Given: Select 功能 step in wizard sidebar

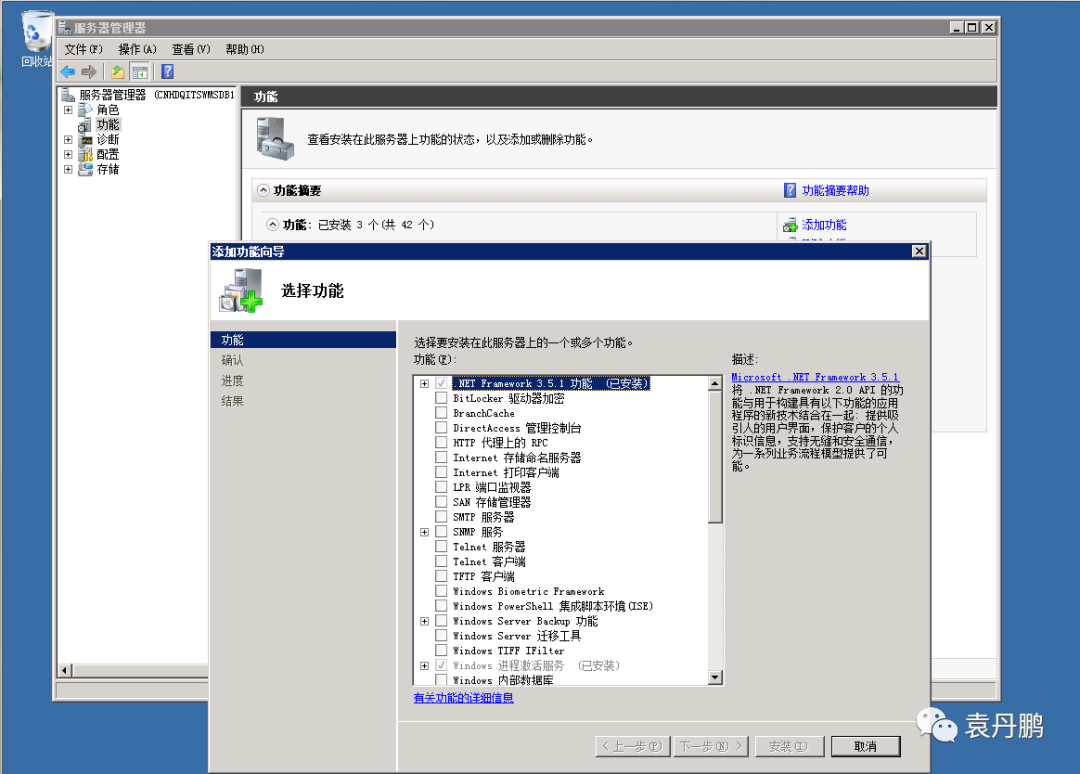Looking at the screenshot, I should [303, 339].
